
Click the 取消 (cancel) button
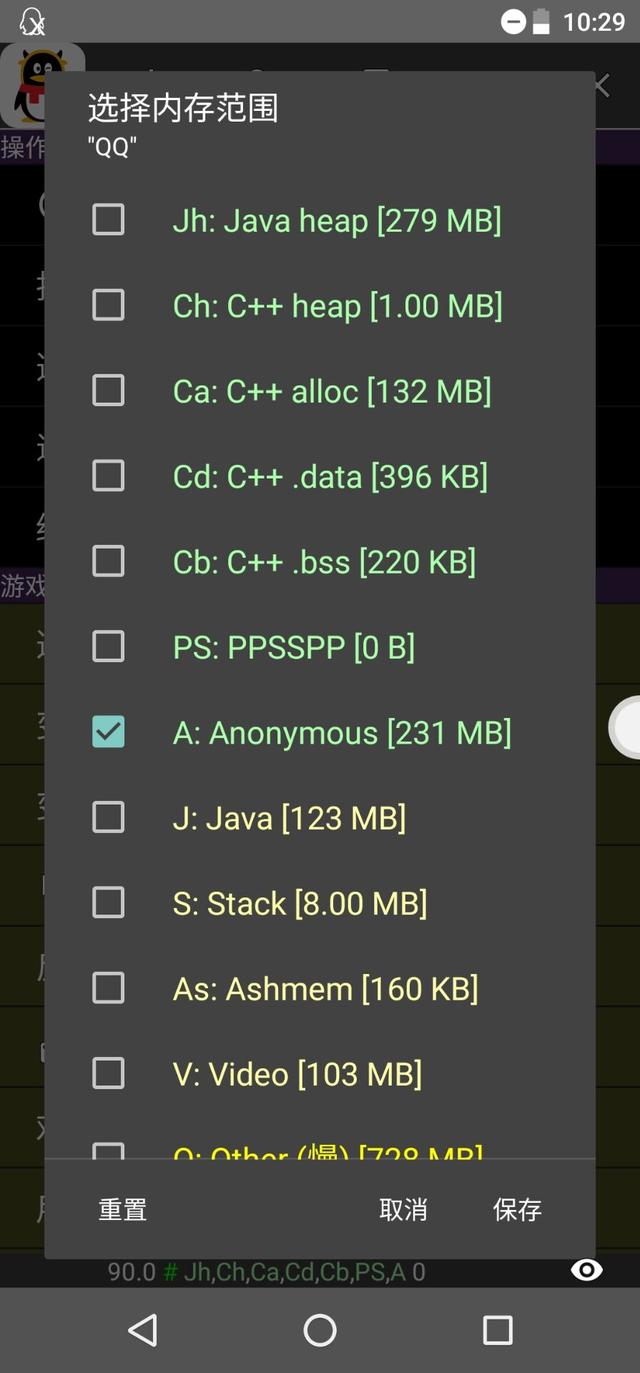point(403,1209)
